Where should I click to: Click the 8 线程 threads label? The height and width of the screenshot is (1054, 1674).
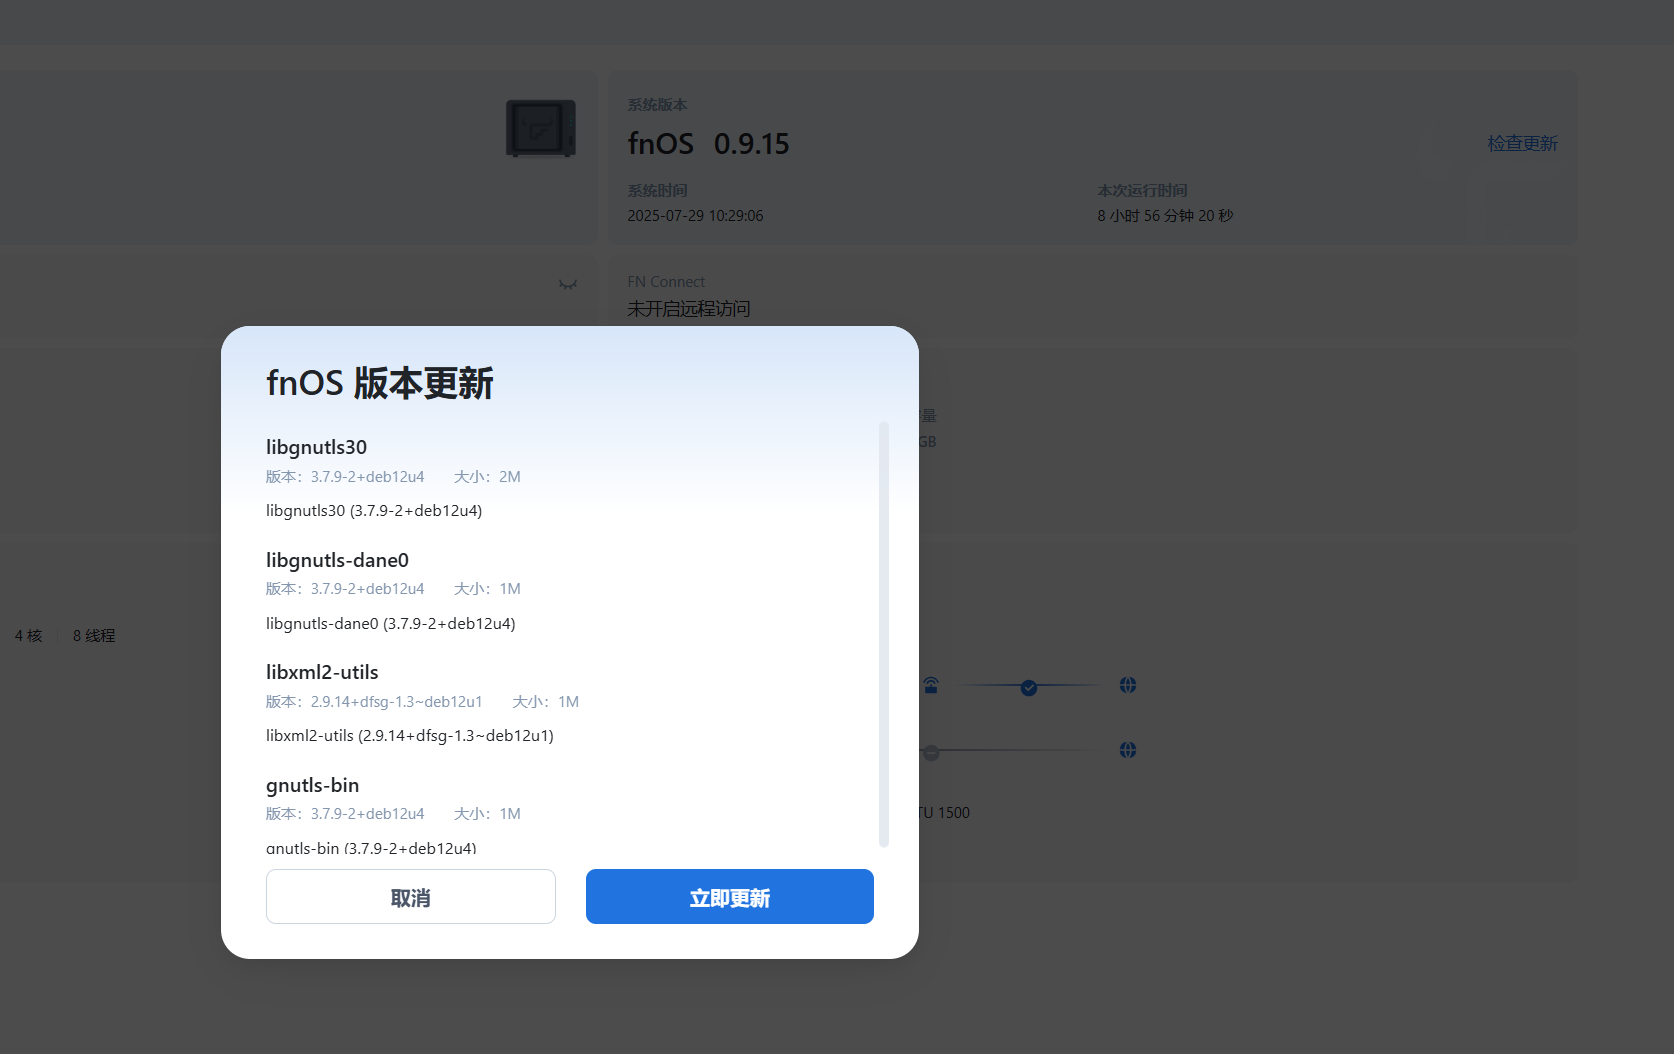94,636
